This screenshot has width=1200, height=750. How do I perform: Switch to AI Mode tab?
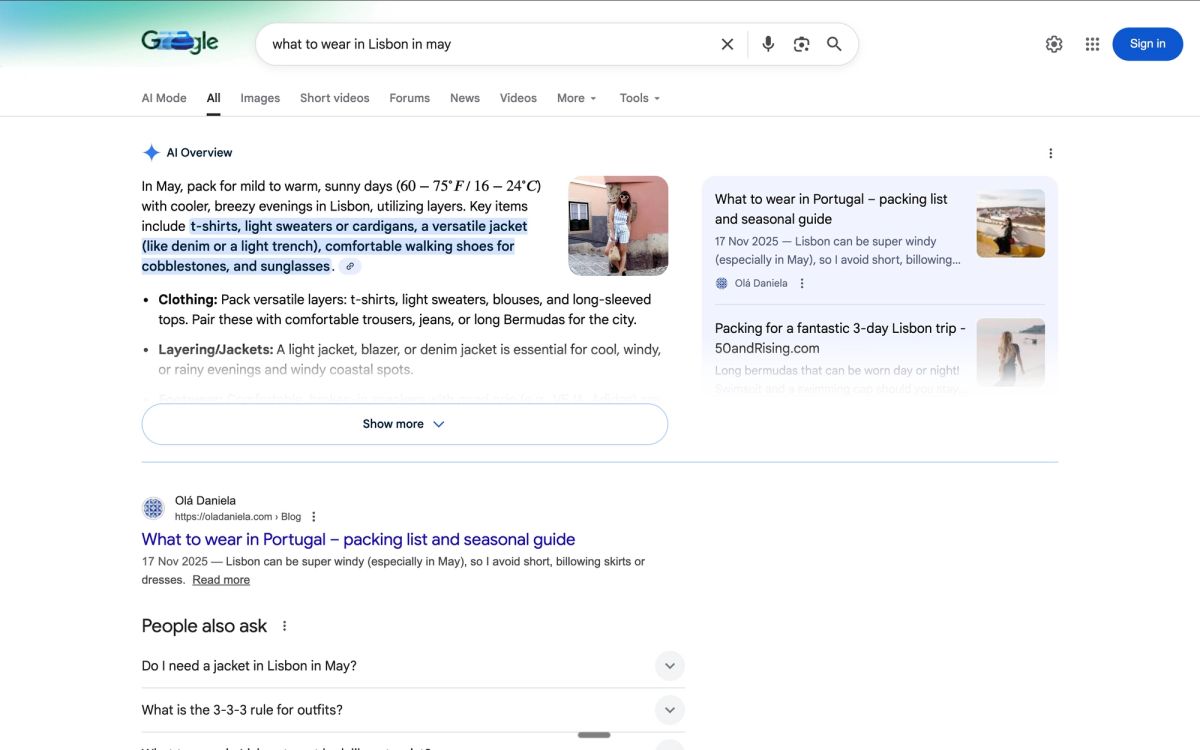(164, 98)
